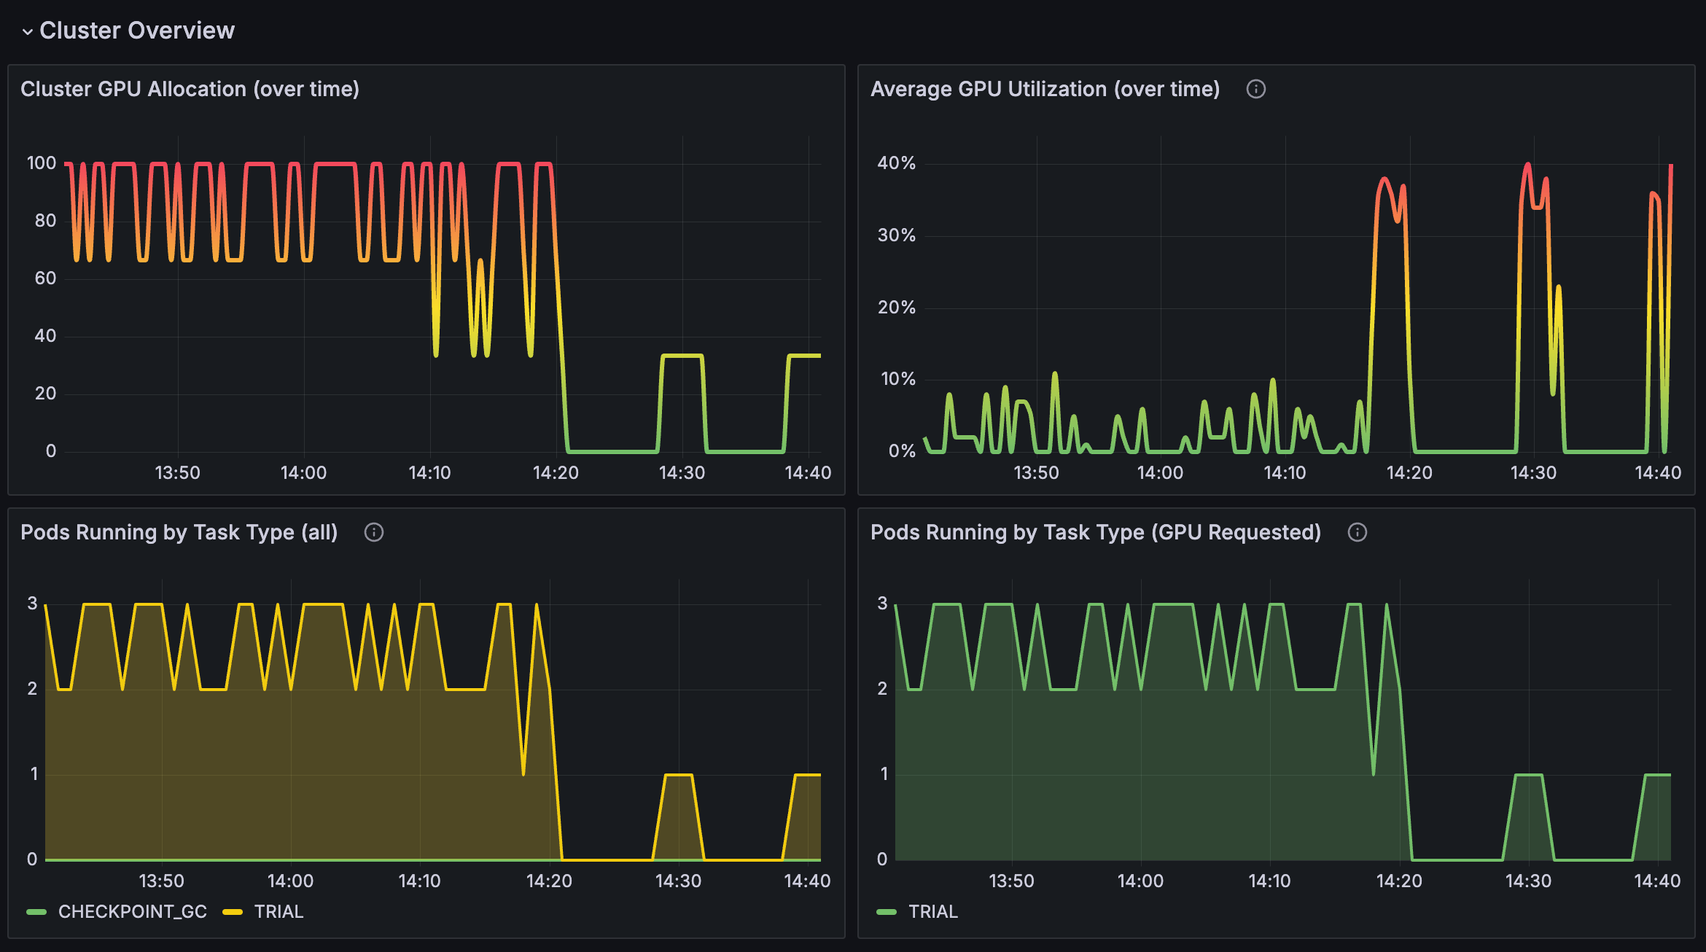
Task: Show info icon for Pods Running (GPU Requested)
Action: click(x=1357, y=532)
